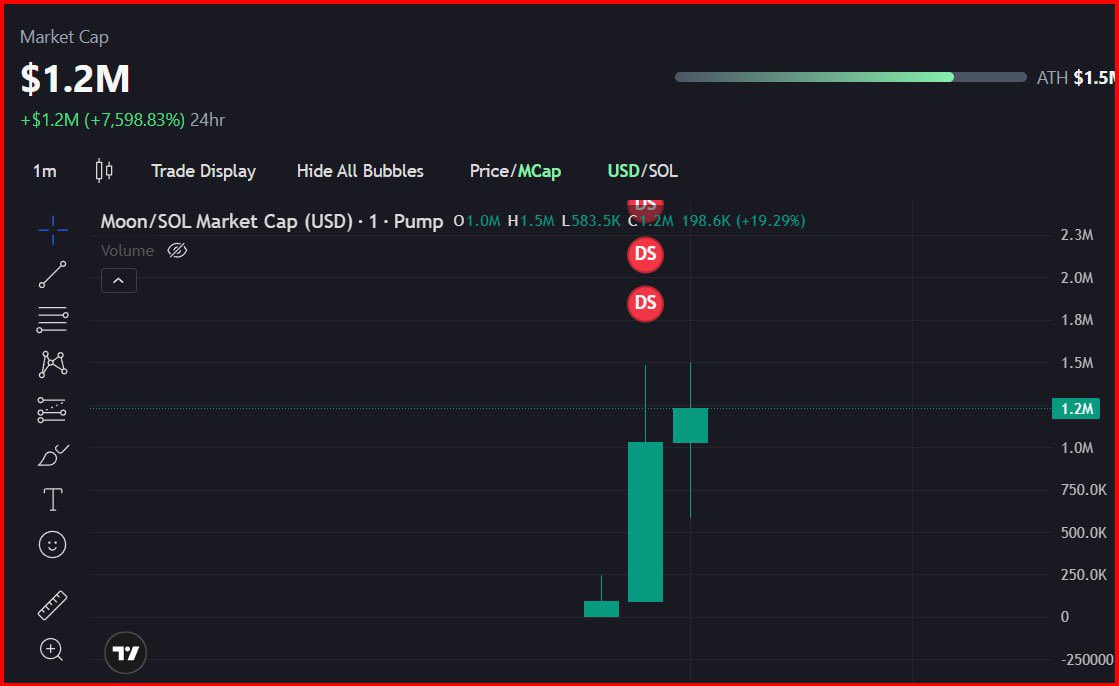Click Hide All Bubbles

(360, 171)
